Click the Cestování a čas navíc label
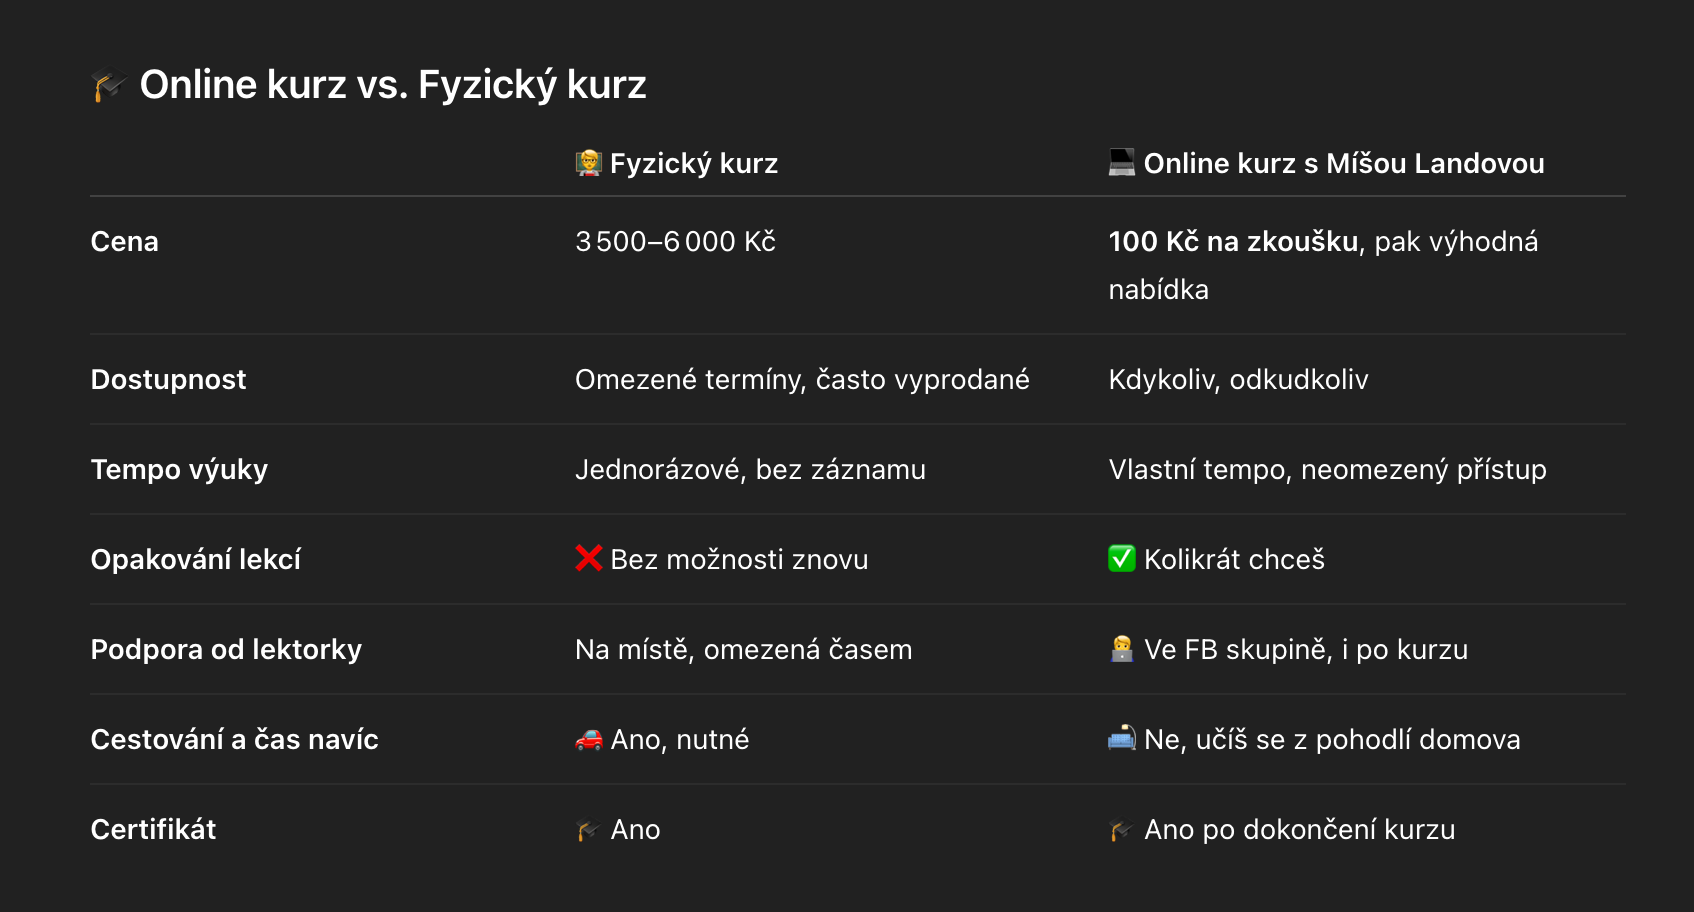The width and height of the screenshot is (1694, 912). point(235,740)
